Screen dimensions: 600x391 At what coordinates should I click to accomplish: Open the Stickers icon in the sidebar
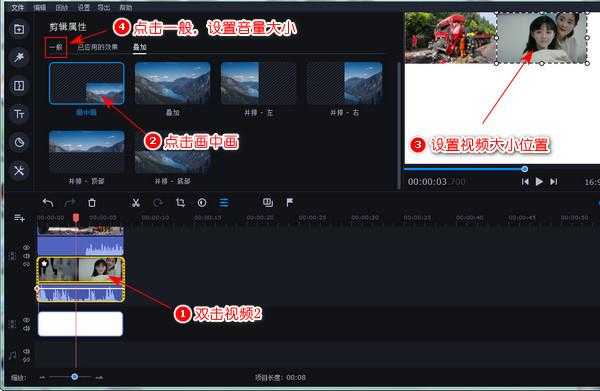tap(19, 142)
